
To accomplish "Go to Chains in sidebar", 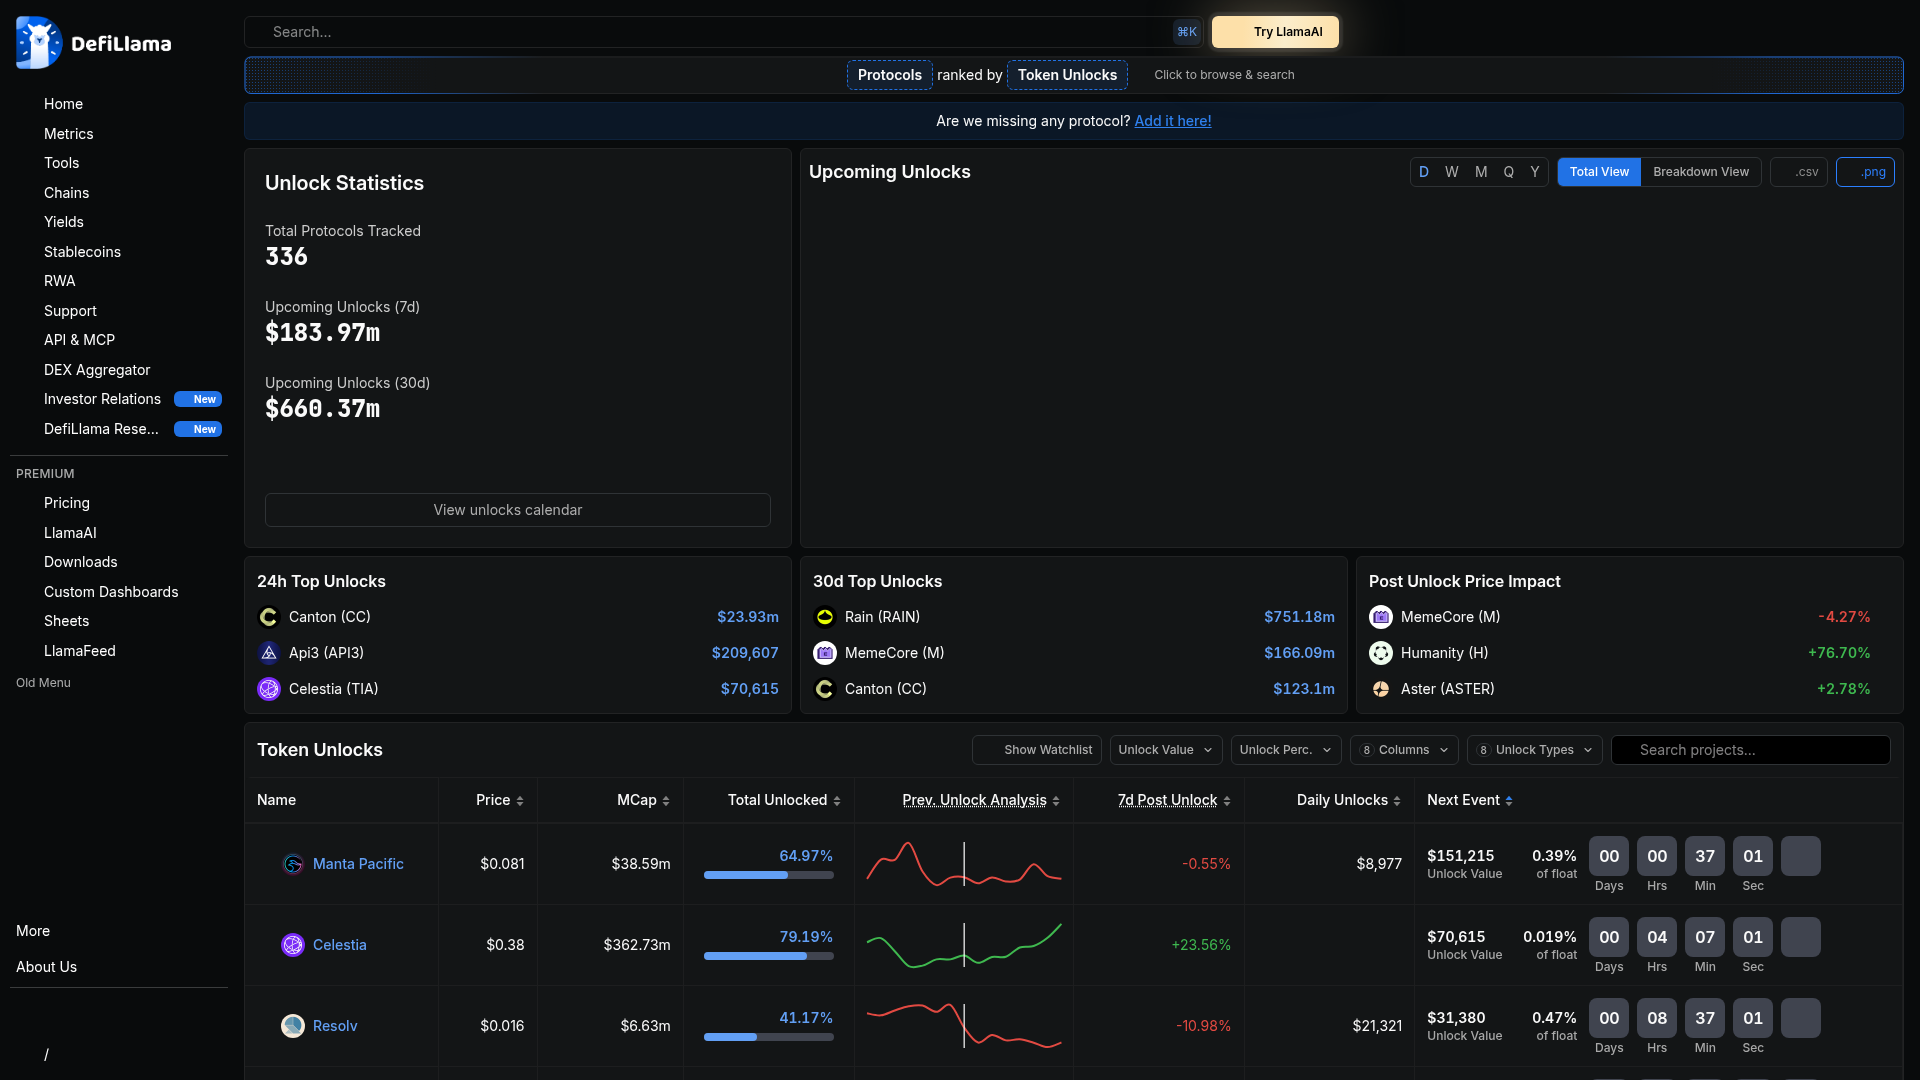I will (x=66, y=193).
